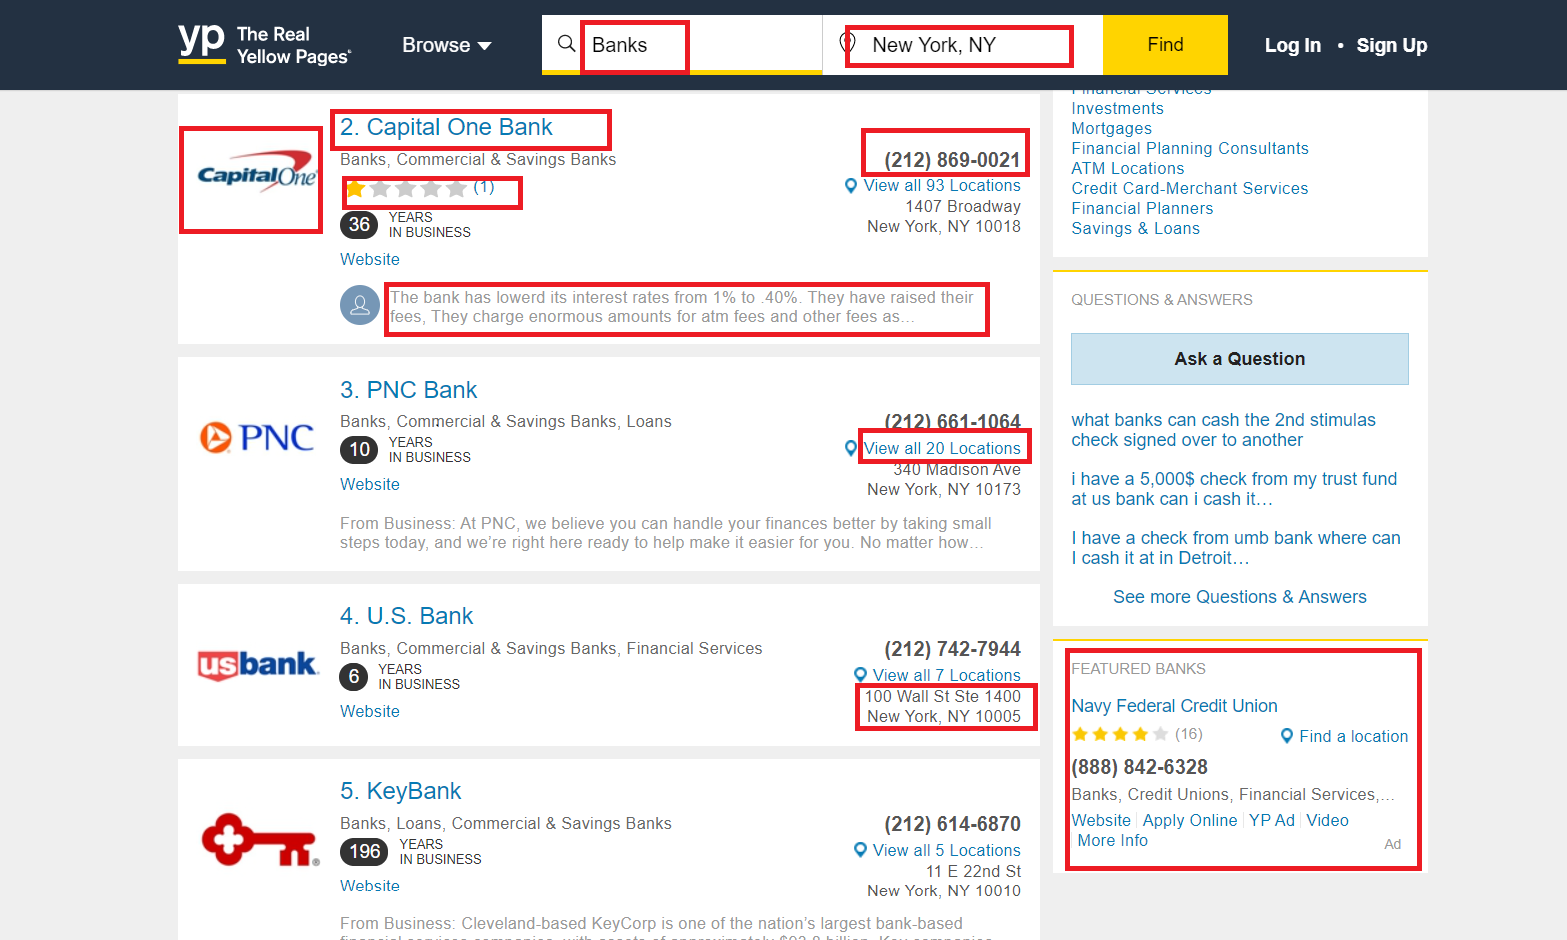Click address 1407 Broadway
This screenshot has width=1567, height=940.
point(963,206)
